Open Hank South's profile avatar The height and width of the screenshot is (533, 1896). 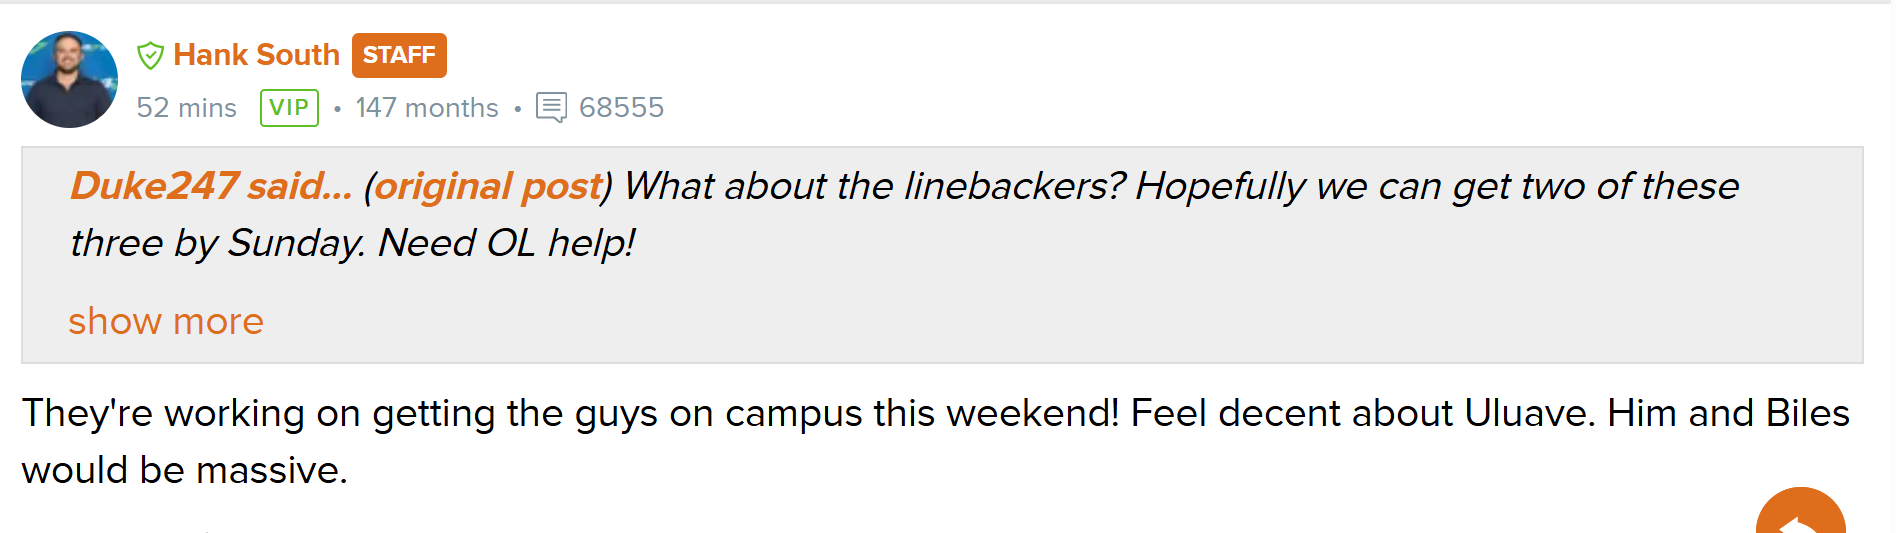70,80
